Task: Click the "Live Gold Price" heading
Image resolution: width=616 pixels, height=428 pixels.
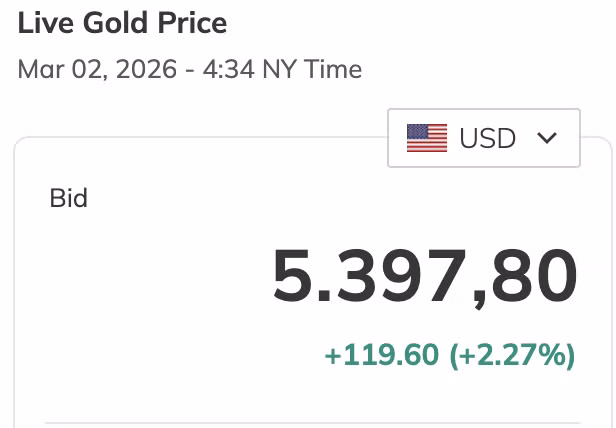Action: pos(122,22)
